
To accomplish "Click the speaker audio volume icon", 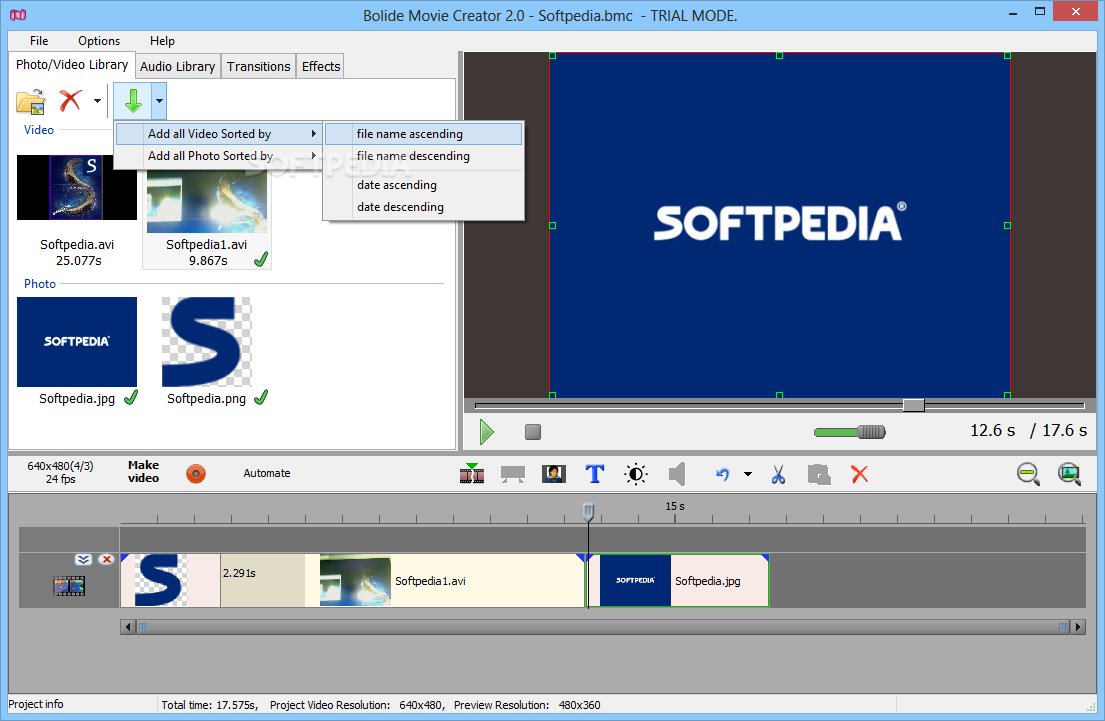I will click(677, 474).
